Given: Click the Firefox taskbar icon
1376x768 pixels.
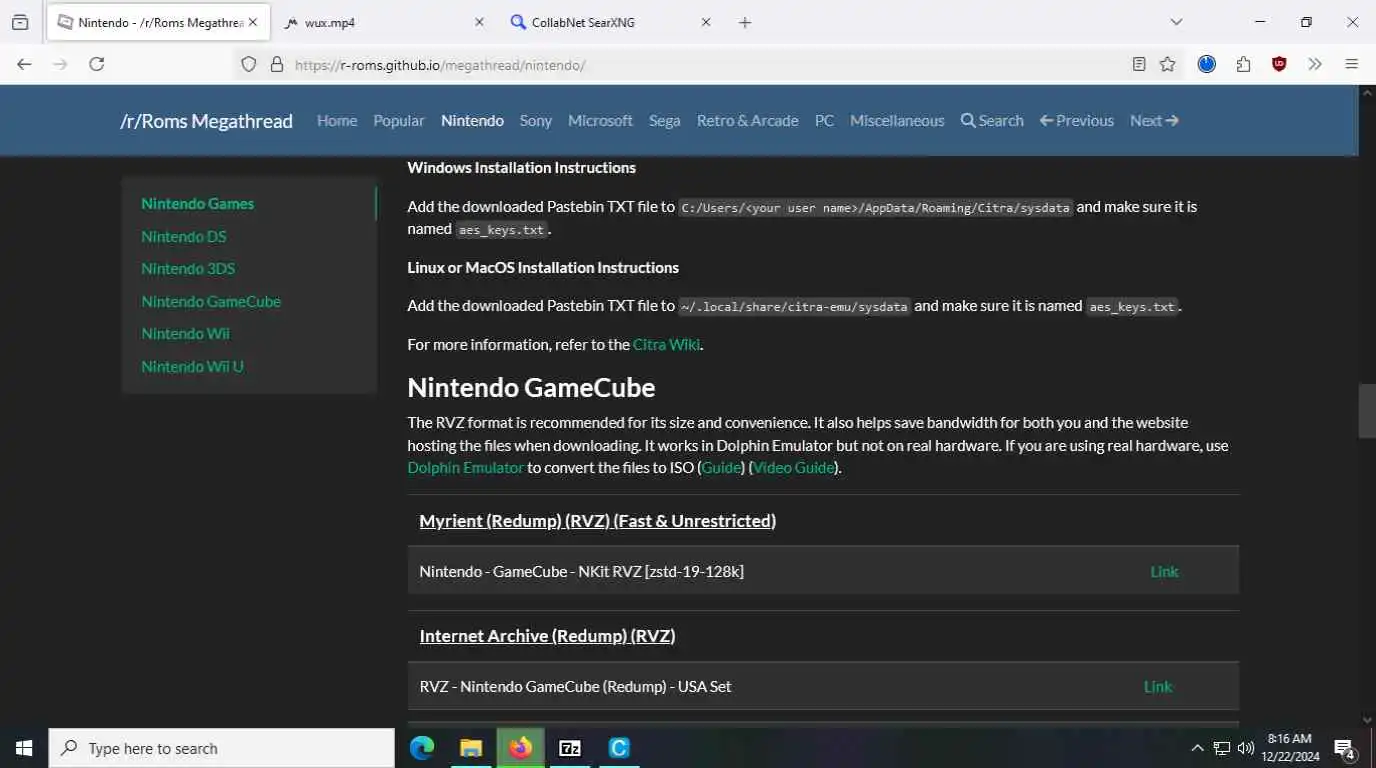Looking at the screenshot, I should tap(520, 748).
